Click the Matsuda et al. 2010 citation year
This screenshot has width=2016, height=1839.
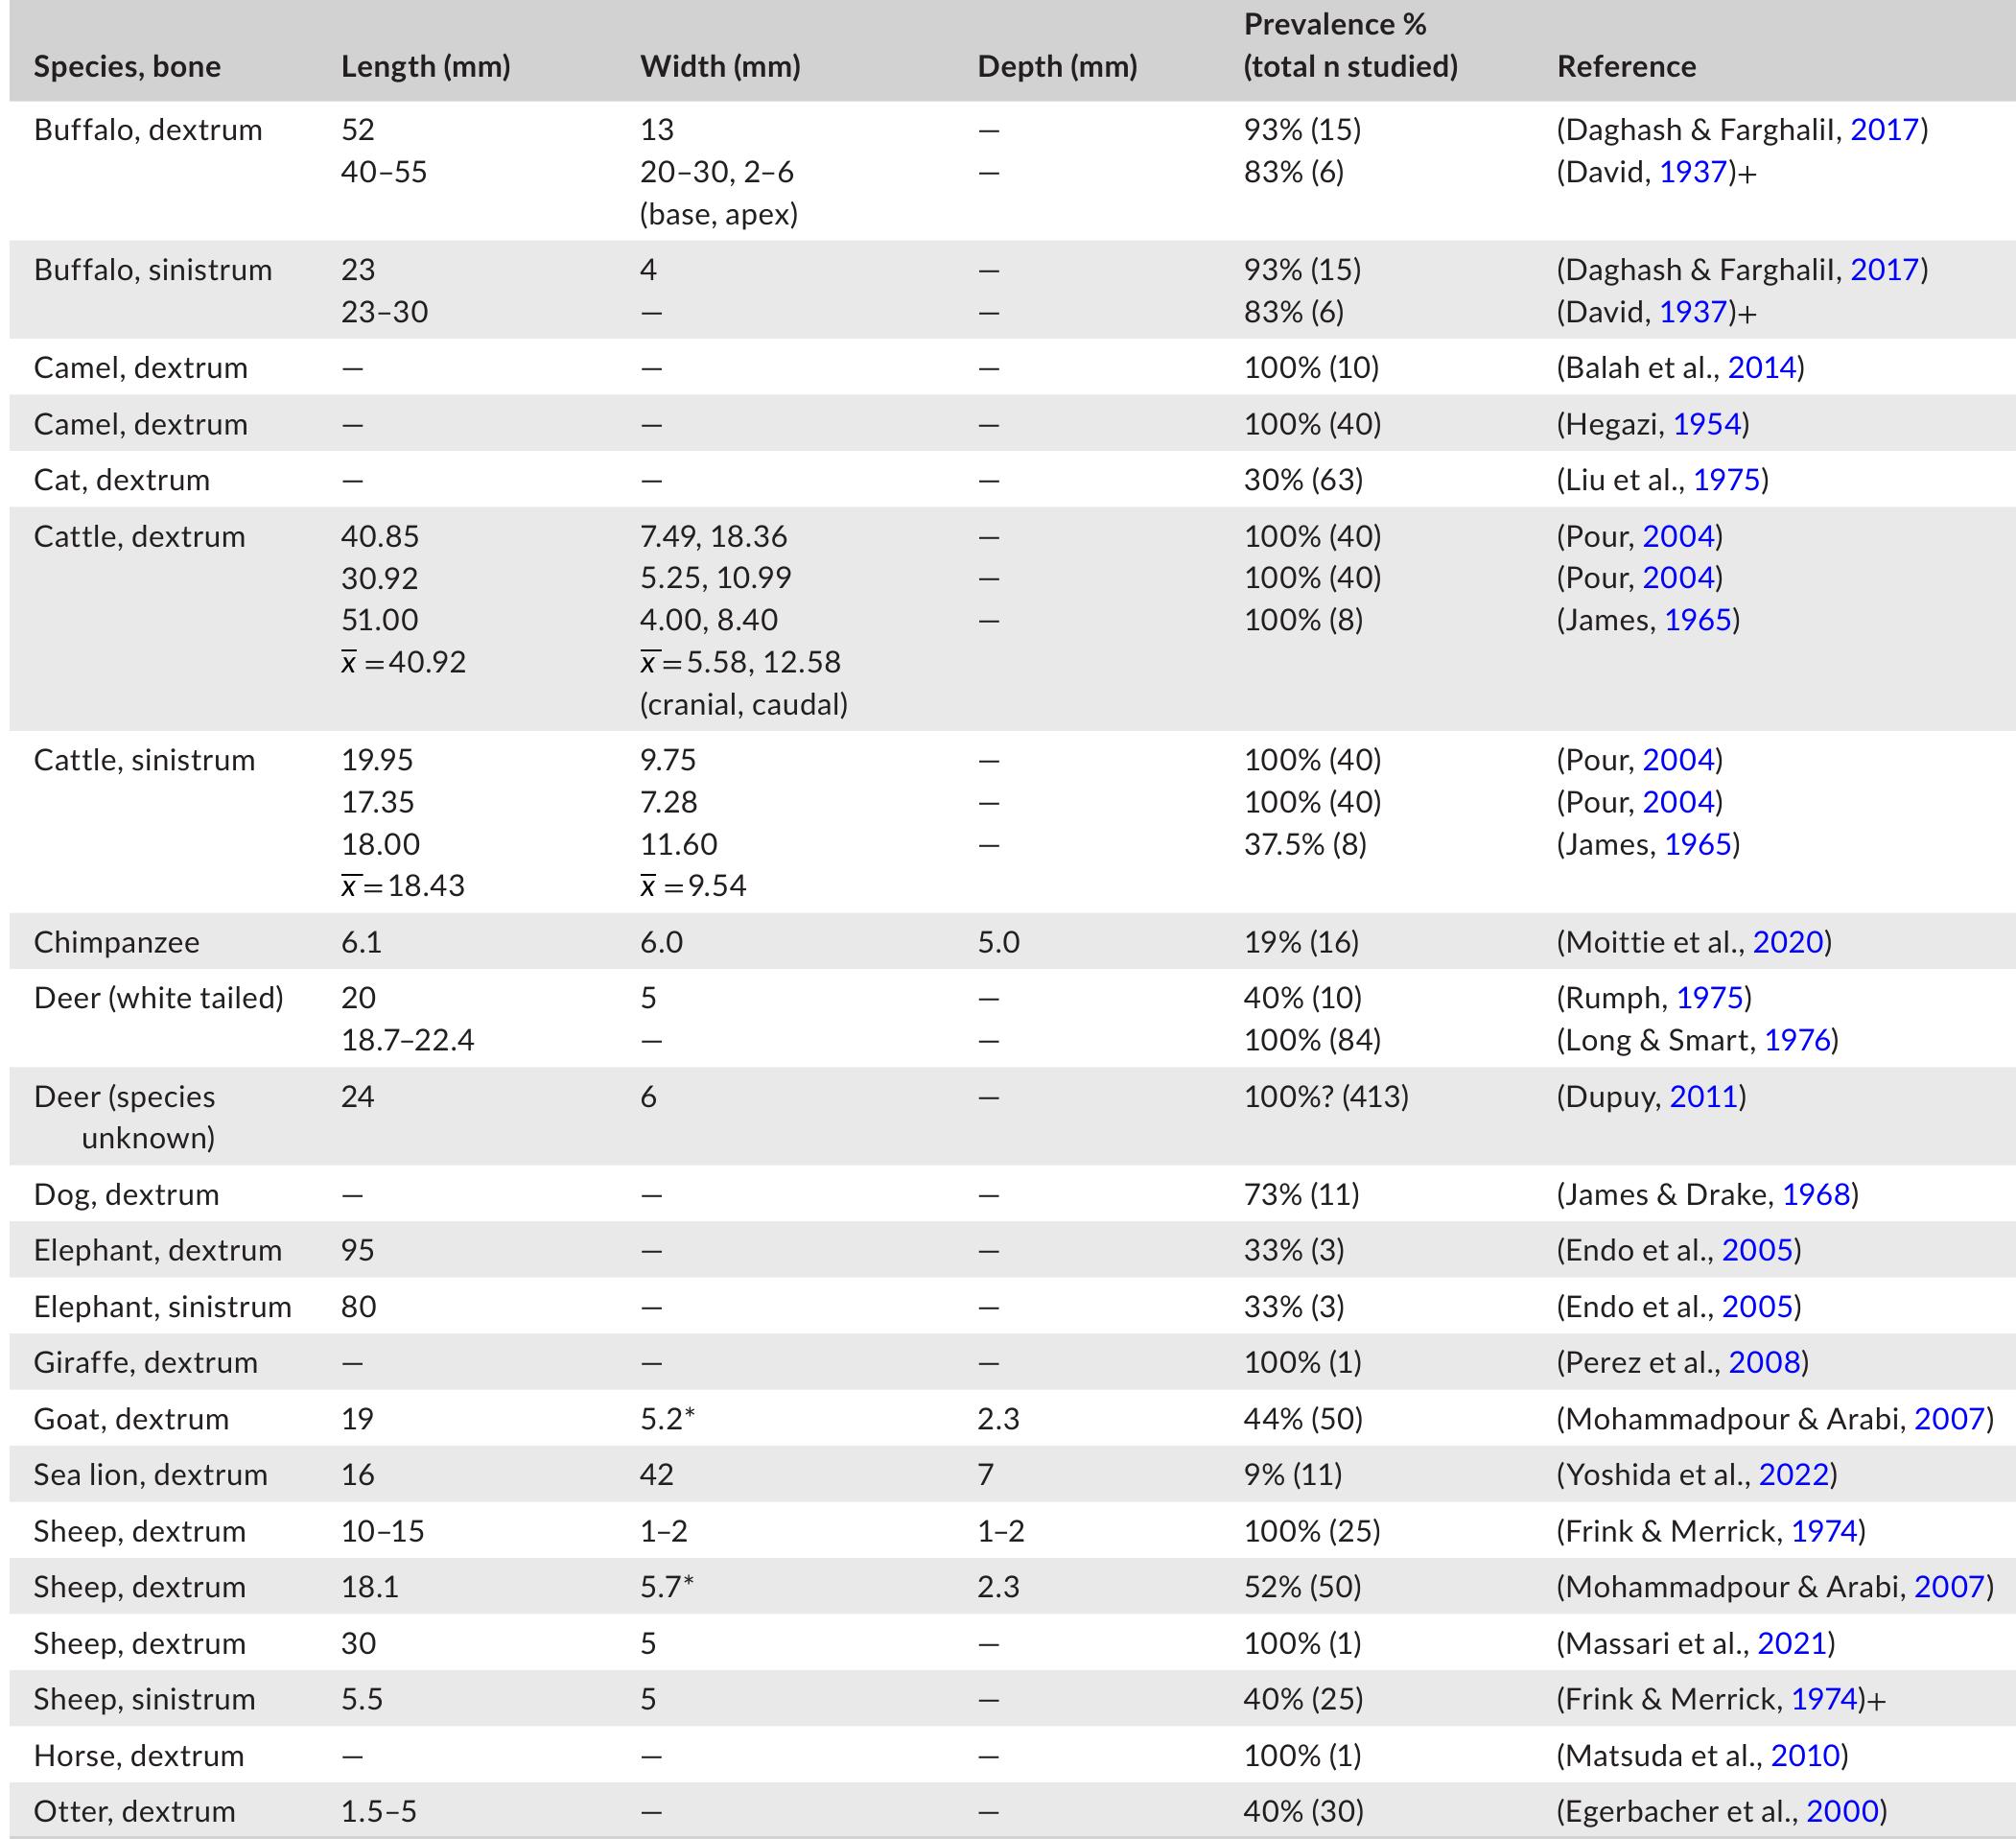pyautogui.click(x=1805, y=1755)
